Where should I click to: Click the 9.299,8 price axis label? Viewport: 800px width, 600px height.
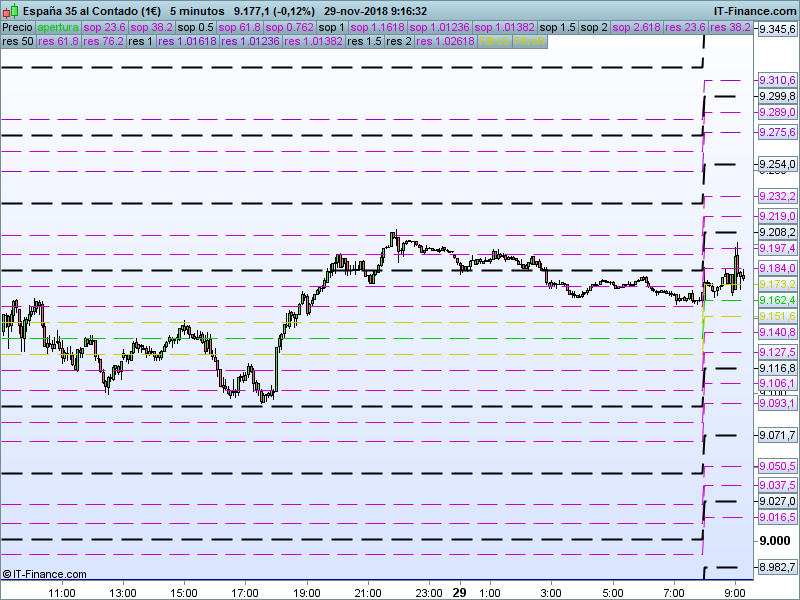point(777,96)
